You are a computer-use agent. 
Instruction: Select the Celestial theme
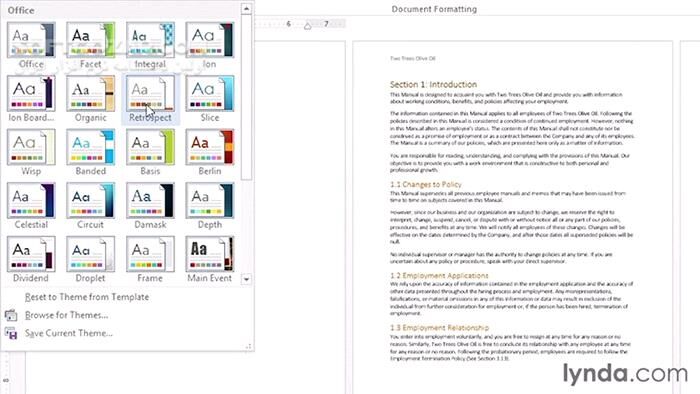pos(31,201)
